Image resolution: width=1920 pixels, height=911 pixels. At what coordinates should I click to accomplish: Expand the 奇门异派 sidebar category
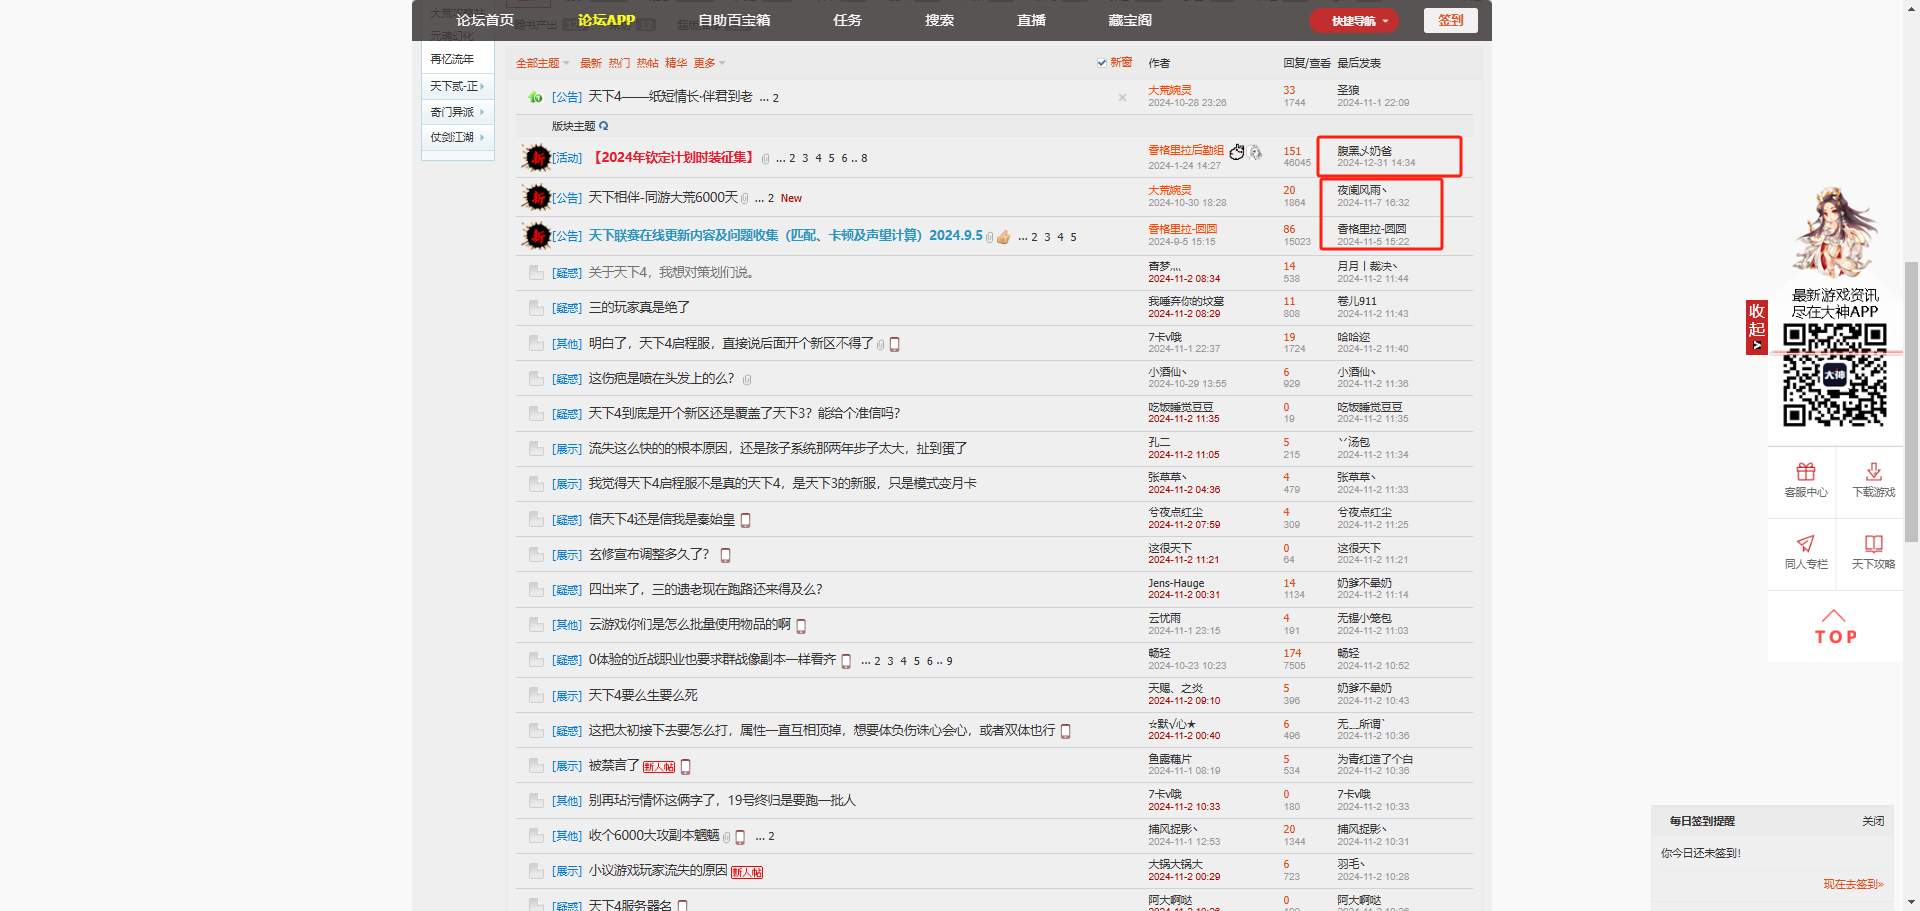click(457, 112)
